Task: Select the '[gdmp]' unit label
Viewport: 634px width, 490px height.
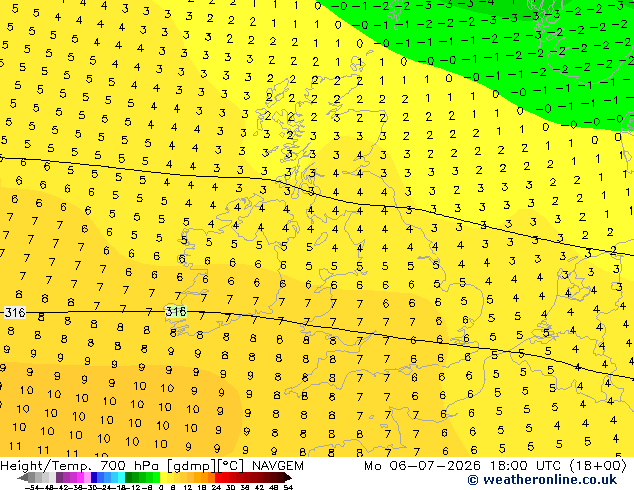Action: (192, 466)
